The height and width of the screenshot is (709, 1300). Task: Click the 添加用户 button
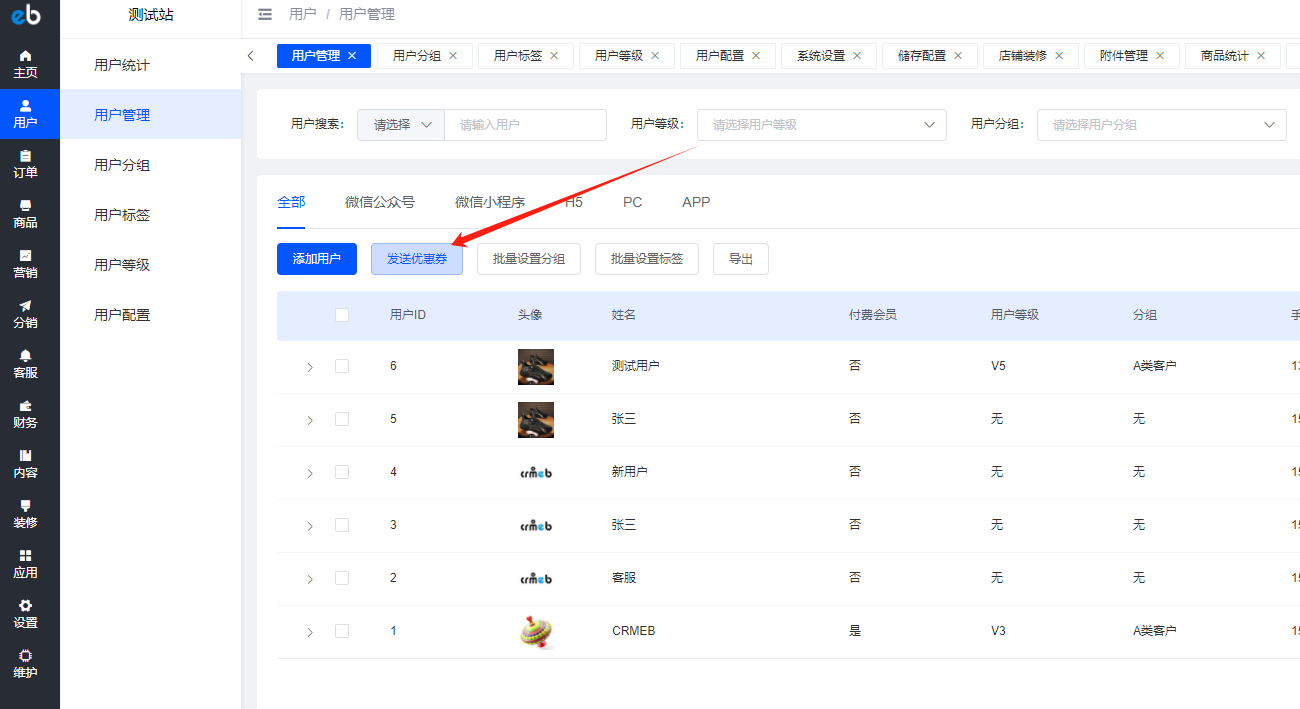pos(317,259)
